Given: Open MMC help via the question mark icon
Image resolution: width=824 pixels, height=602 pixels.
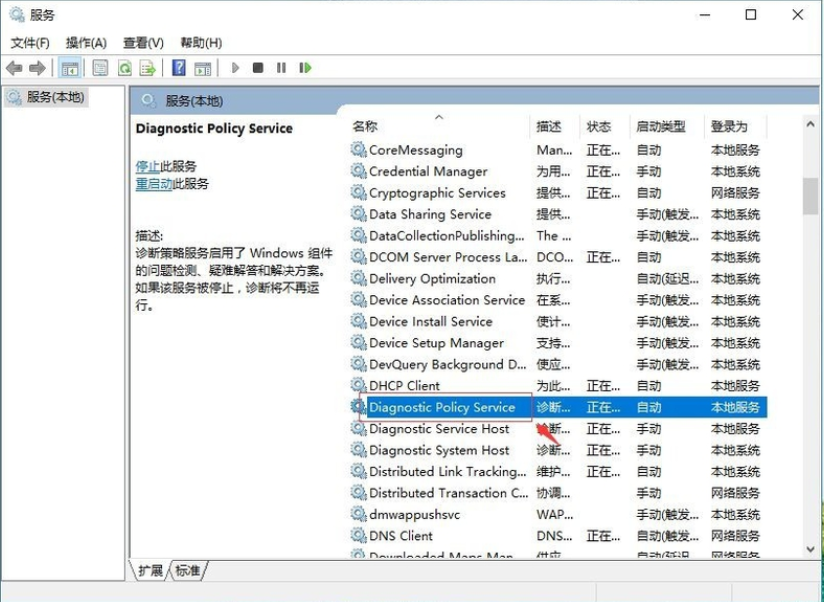Looking at the screenshot, I should tap(180, 67).
